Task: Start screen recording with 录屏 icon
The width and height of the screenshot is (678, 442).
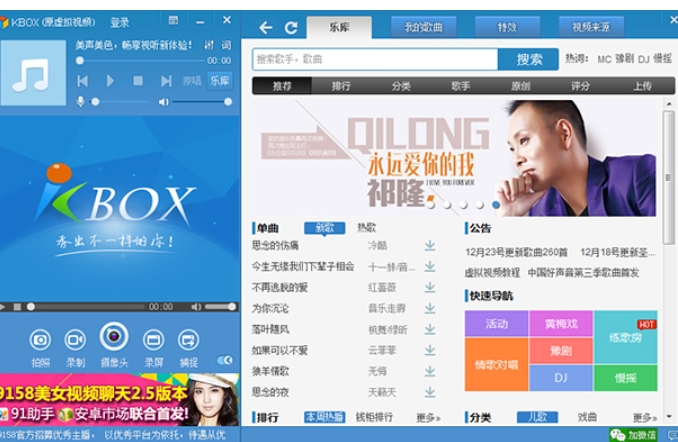Action: click(154, 340)
